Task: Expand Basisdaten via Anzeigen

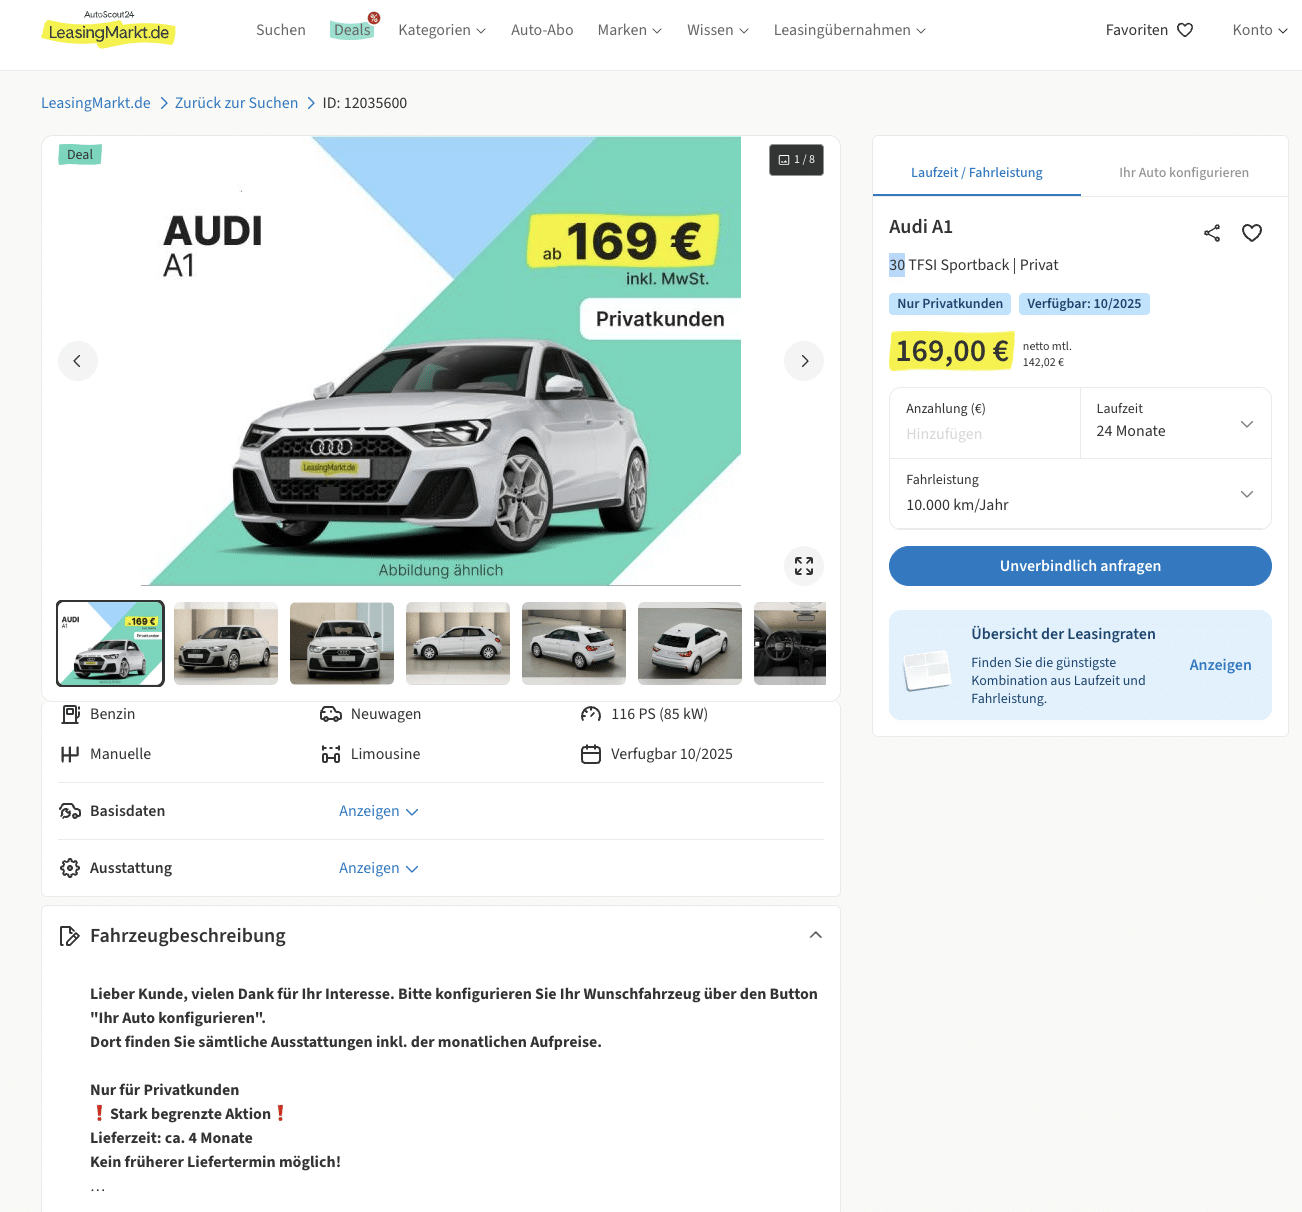Action: [378, 811]
